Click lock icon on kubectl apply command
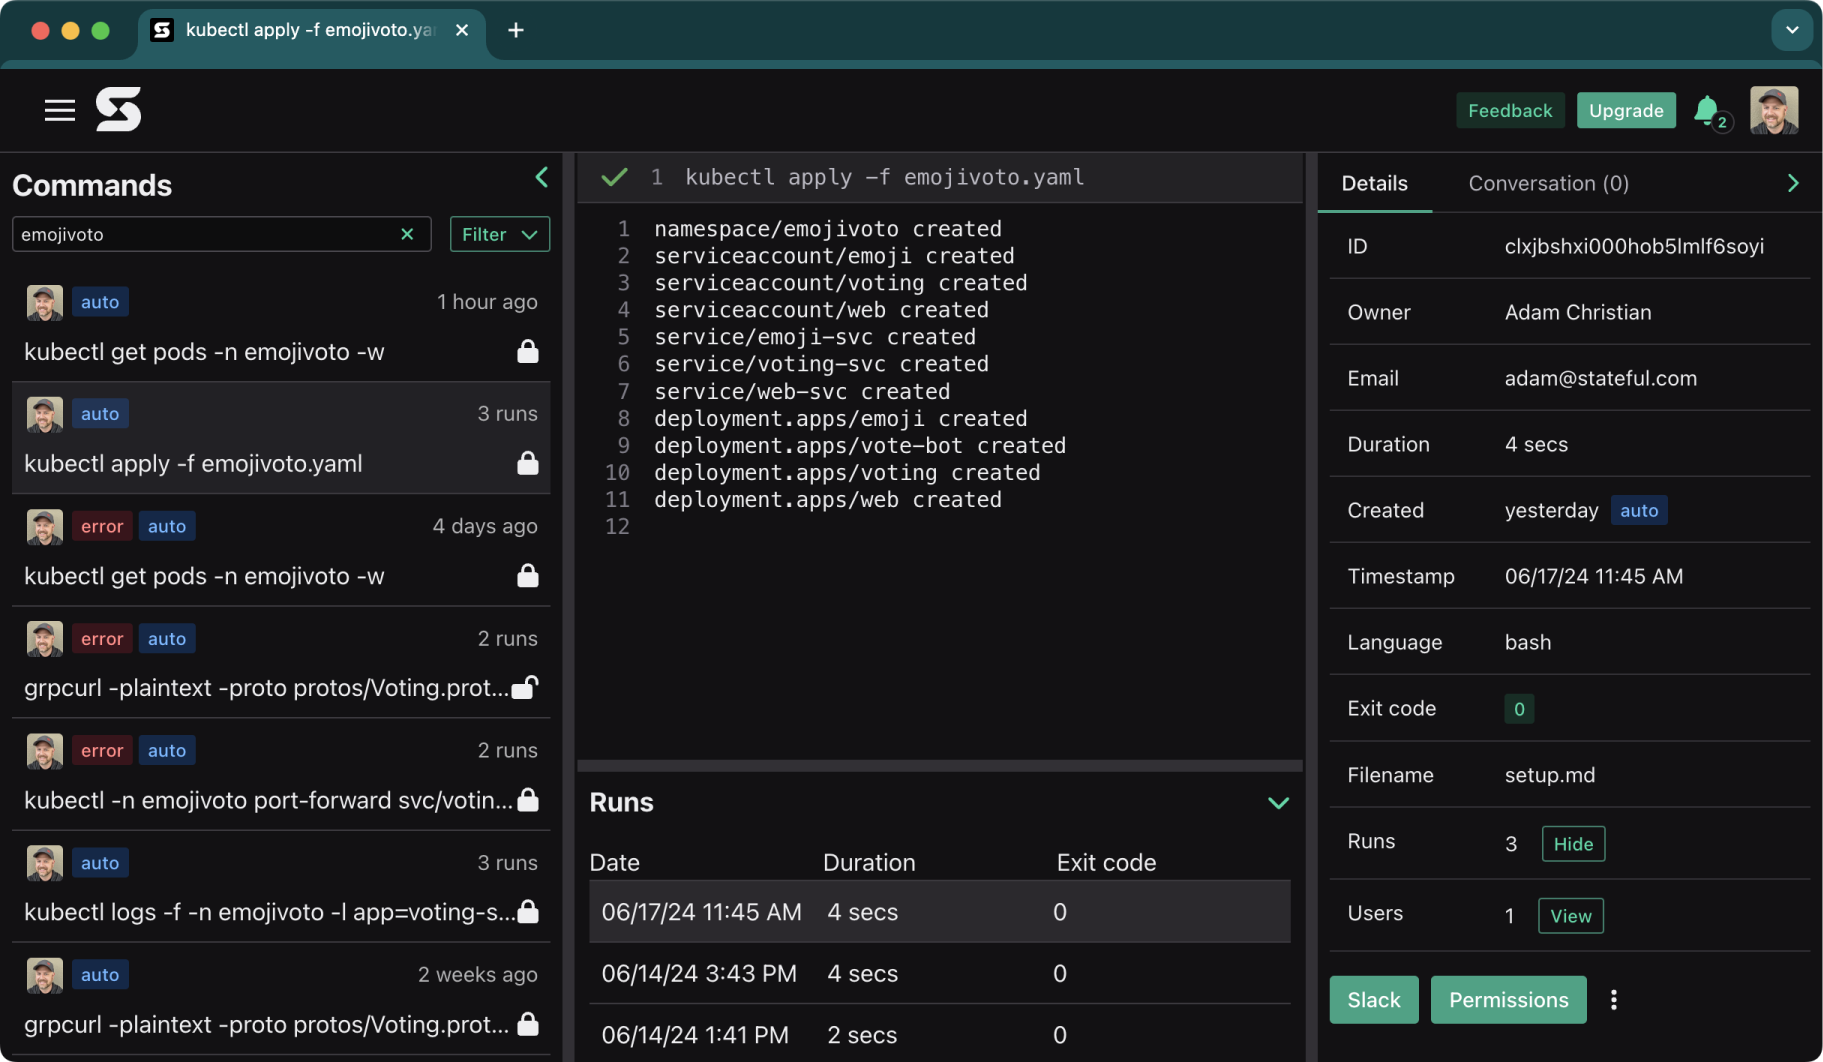The width and height of the screenshot is (1823, 1062). pos(528,463)
